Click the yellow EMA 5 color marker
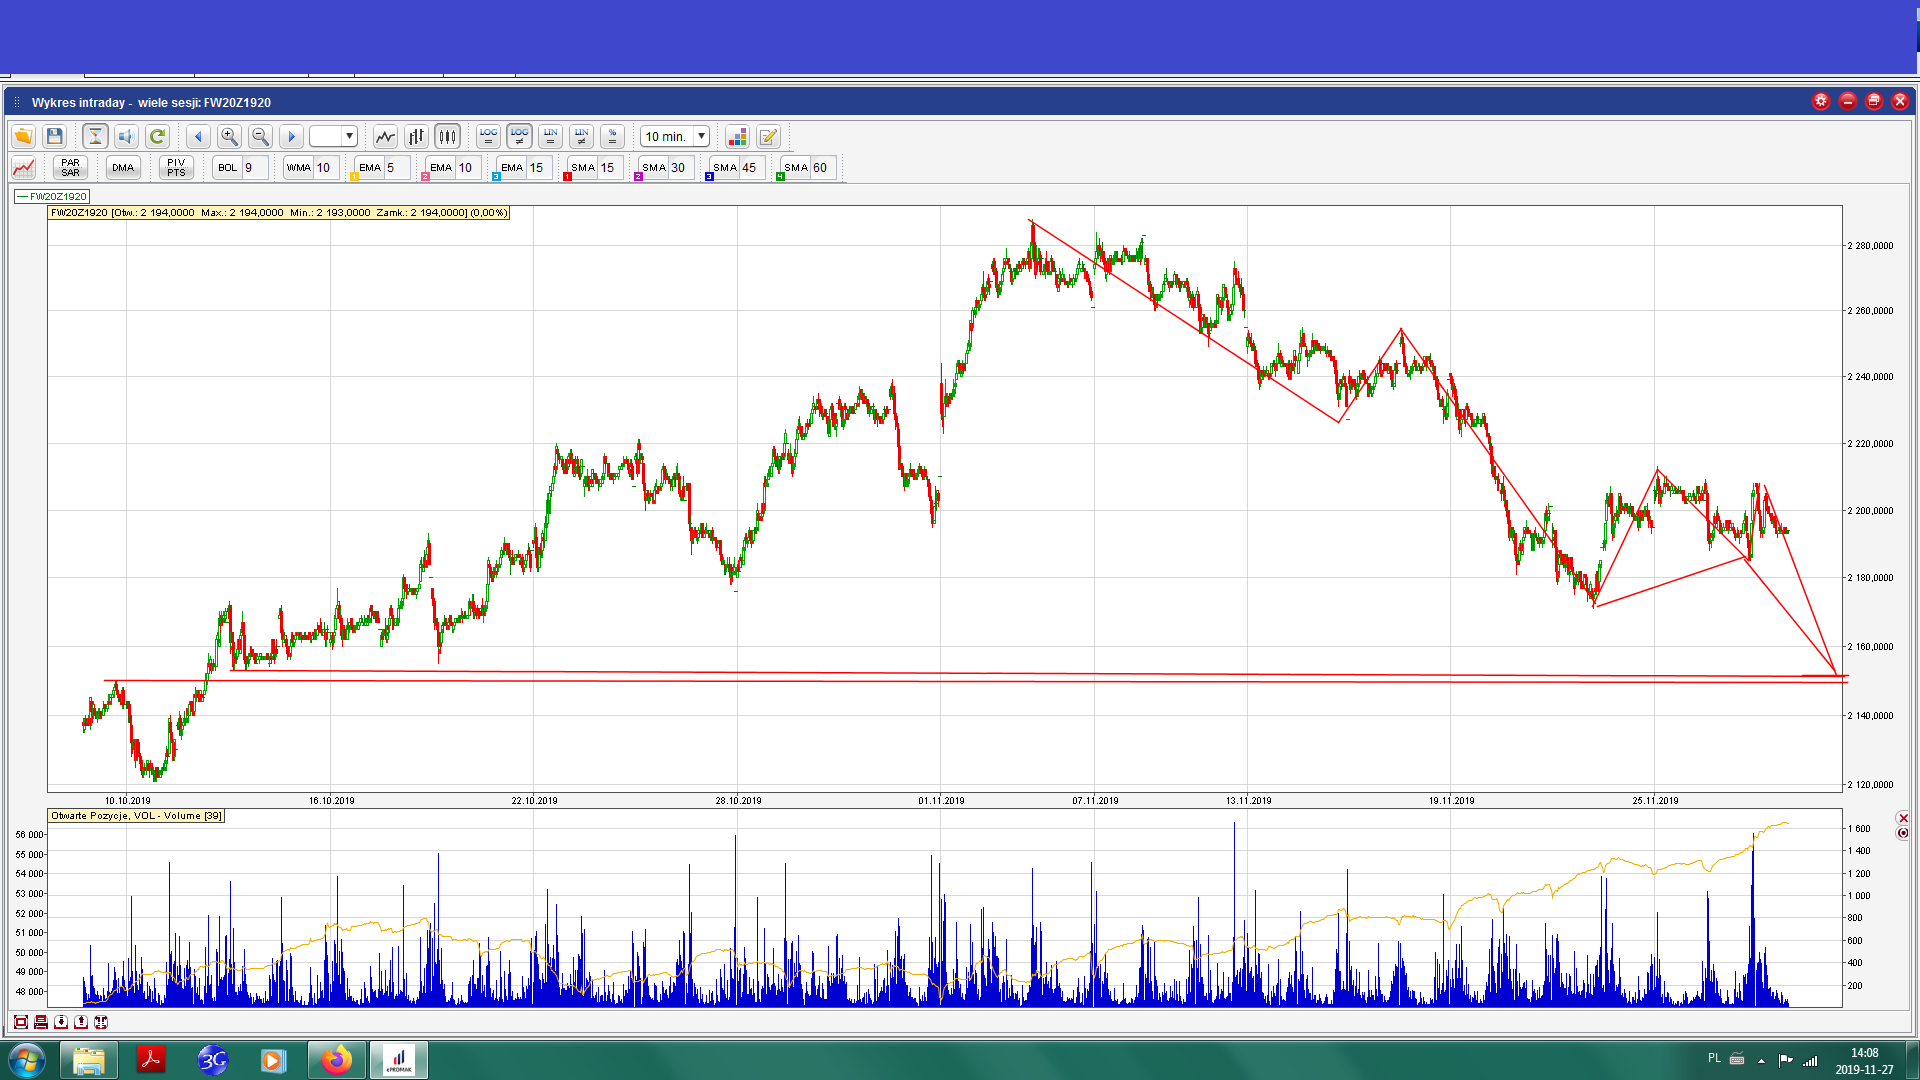This screenshot has width=1920, height=1080. (354, 177)
